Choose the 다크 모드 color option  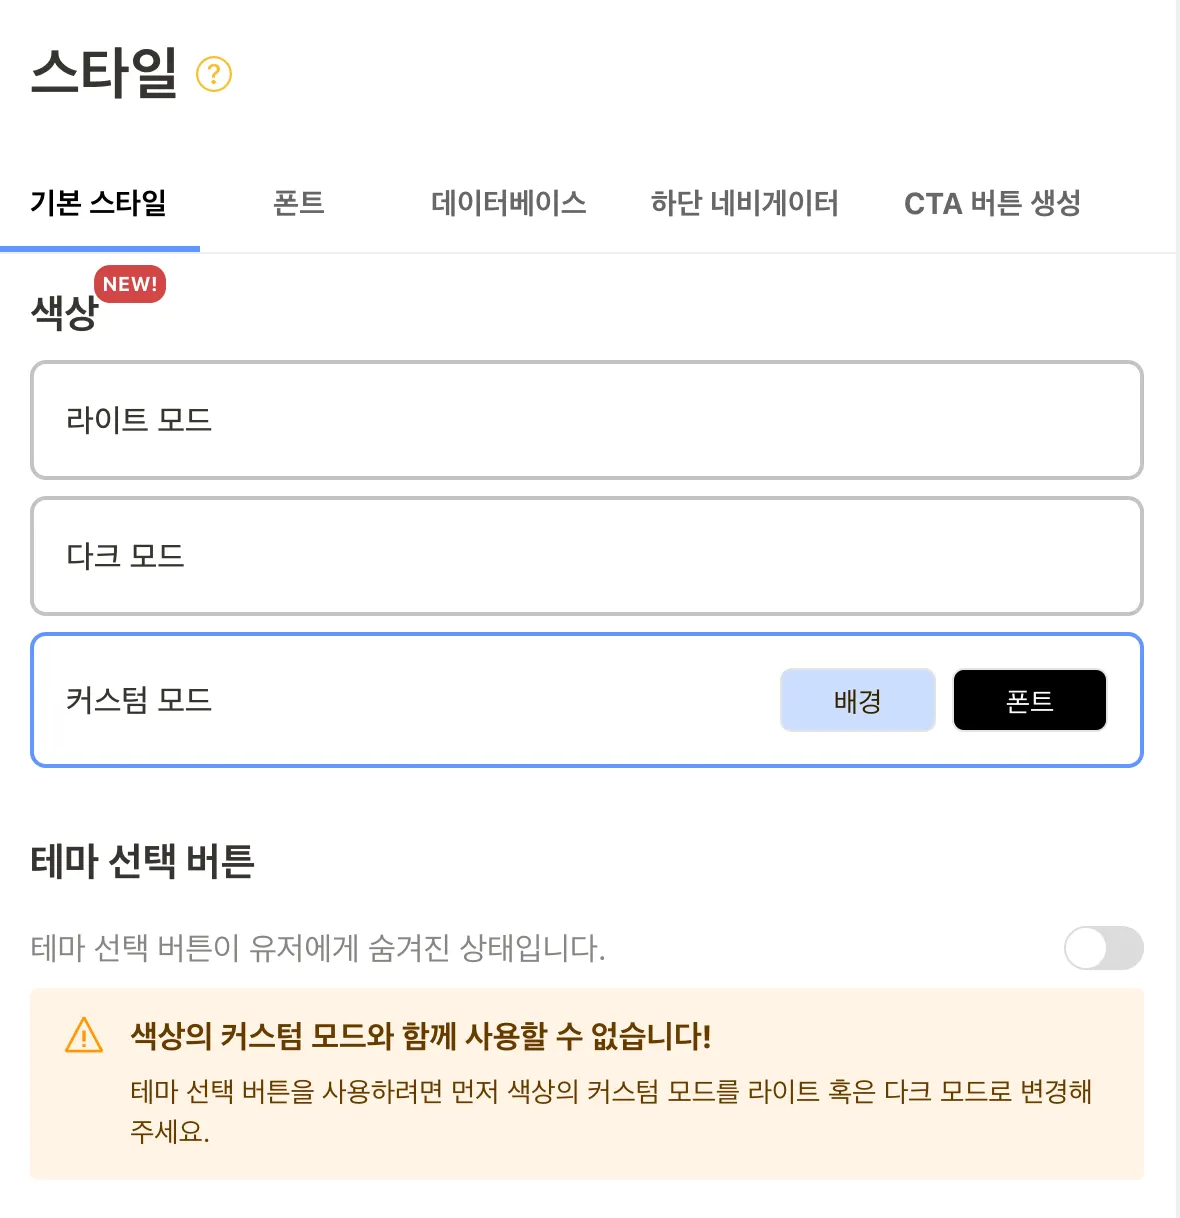coord(586,556)
